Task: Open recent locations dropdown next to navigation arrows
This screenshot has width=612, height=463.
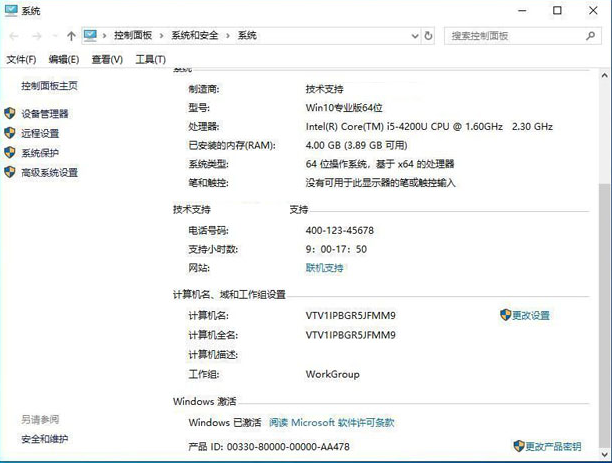Action: tap(54, 36)
